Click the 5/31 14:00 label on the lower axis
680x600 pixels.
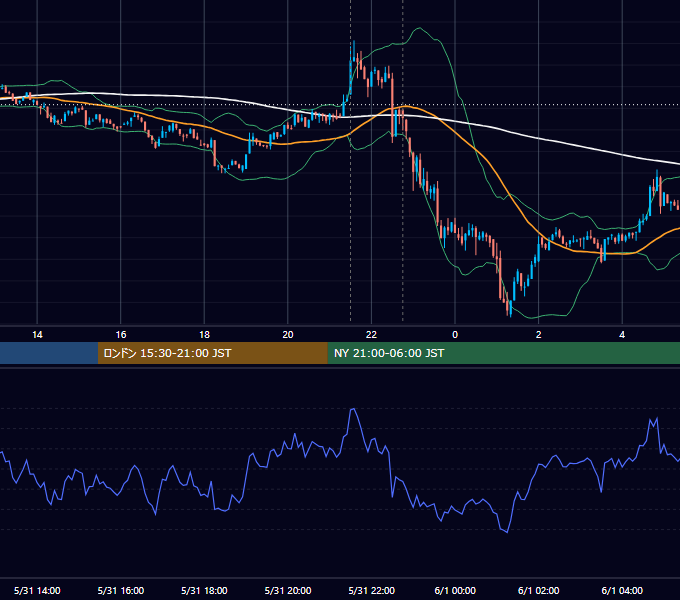click(x=37, y=590)
